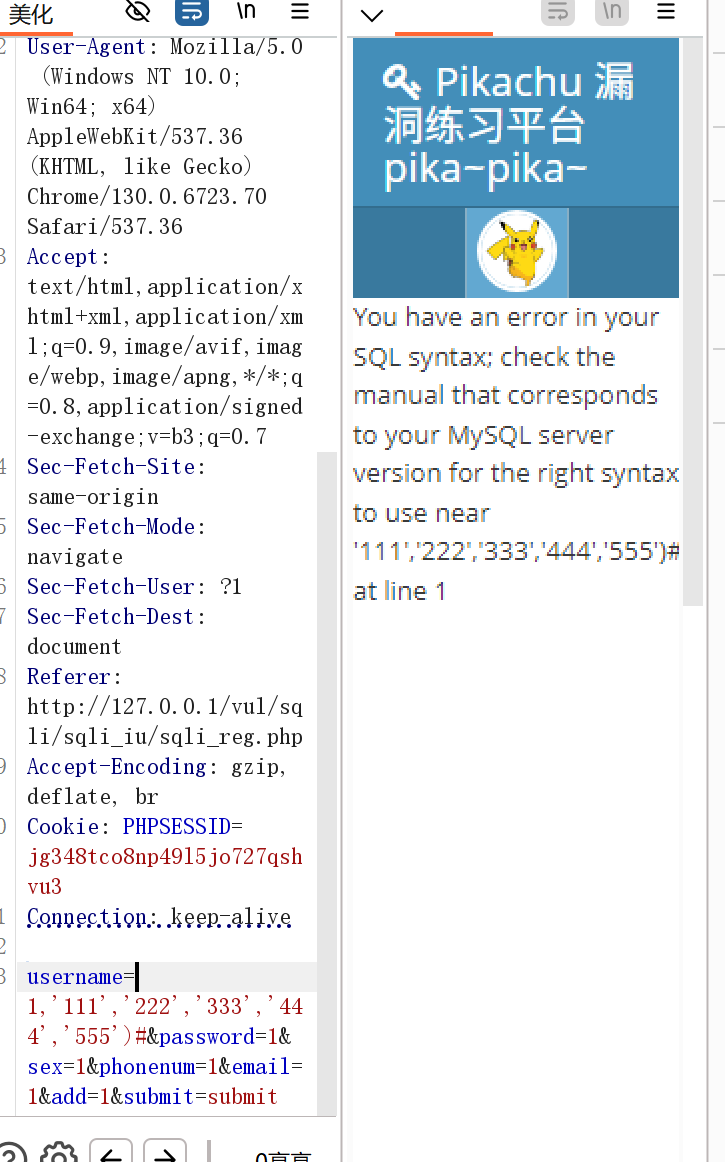This screenshot has width=725, height=1162.
Task: Click the \n icon in the response pane
Action: (x=611, y=13)
